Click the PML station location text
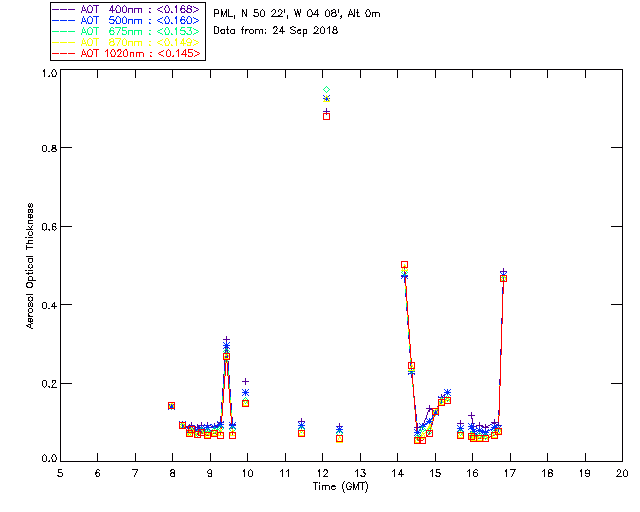 (x=297, y=14)
